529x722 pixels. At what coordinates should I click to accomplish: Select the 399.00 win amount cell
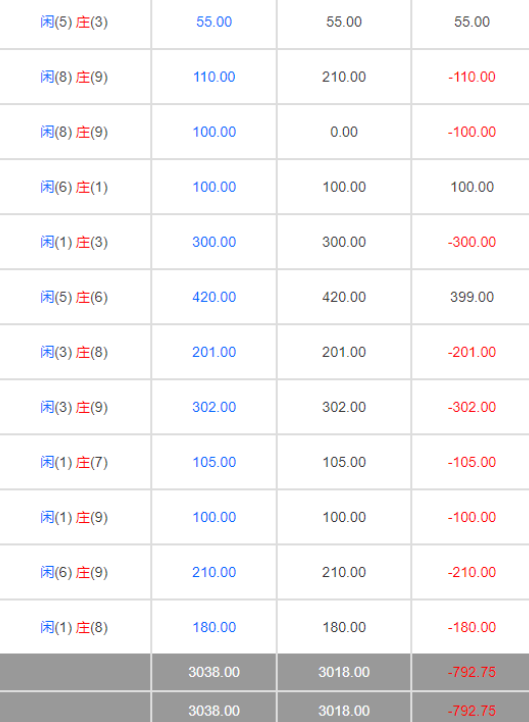click(x=472, y=297)
